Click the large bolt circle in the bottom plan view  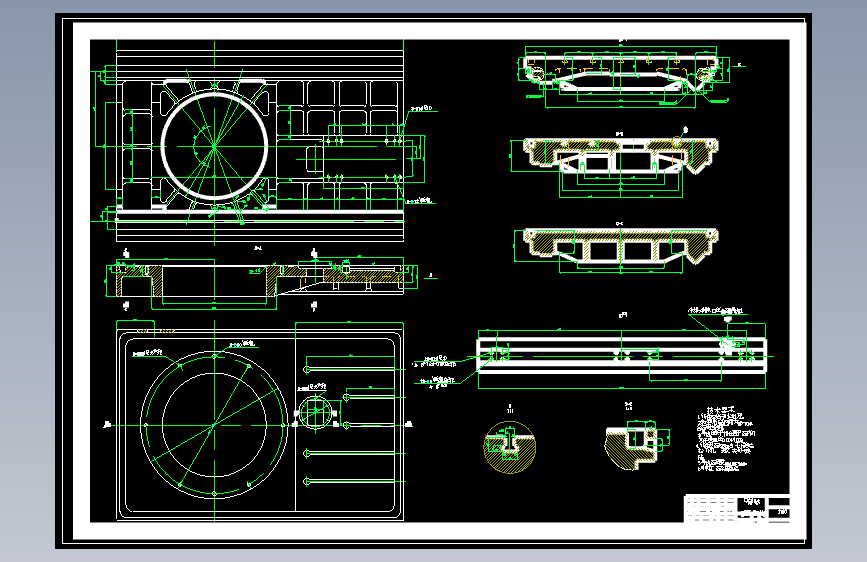pyautogui.click(x=215, y=425)
